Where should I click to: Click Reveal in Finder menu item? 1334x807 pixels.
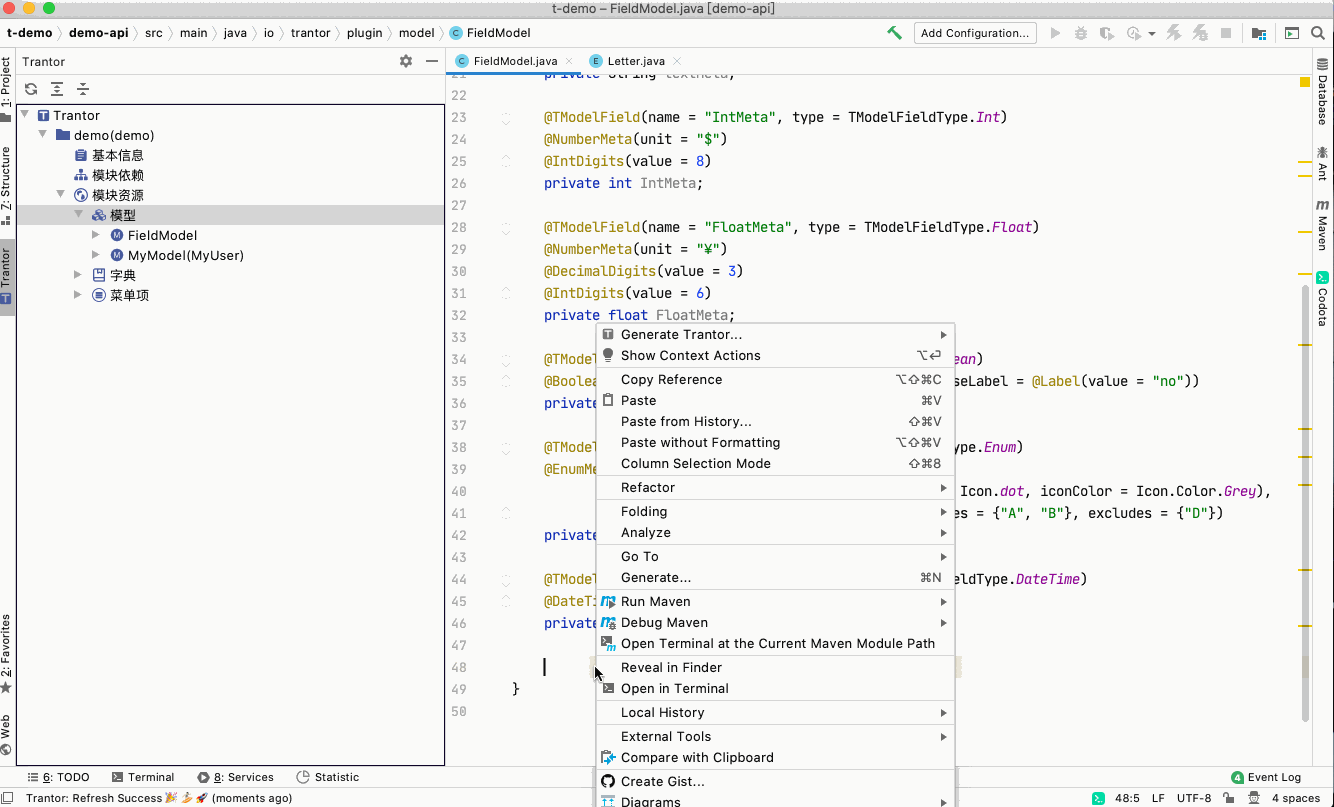point(775,668)
